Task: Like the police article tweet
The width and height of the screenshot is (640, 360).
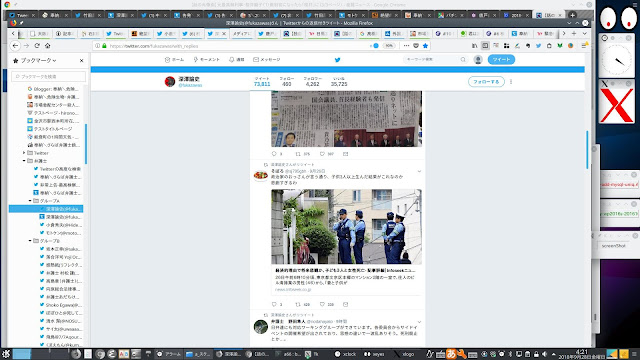Action: pyautogui.click(x=322, y=304)
